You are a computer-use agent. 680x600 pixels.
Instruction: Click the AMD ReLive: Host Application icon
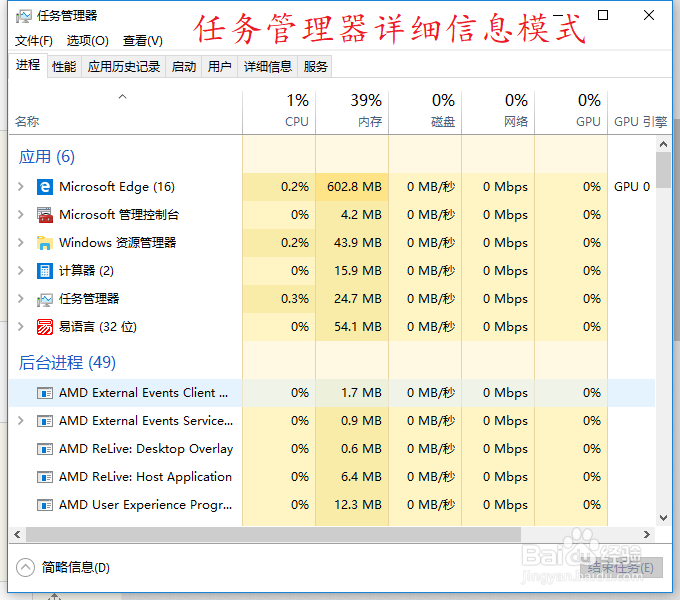click(x=45, y=477)
